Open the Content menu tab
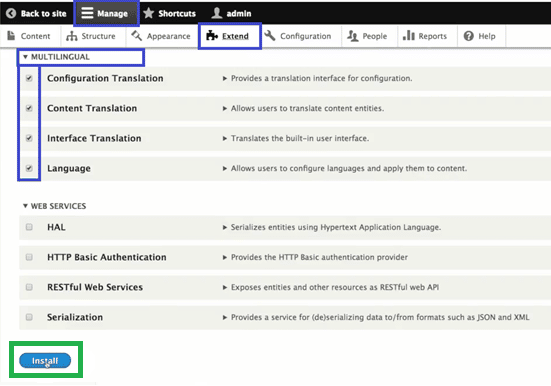Screen dimensions: 551x386 tap(30, 36)
